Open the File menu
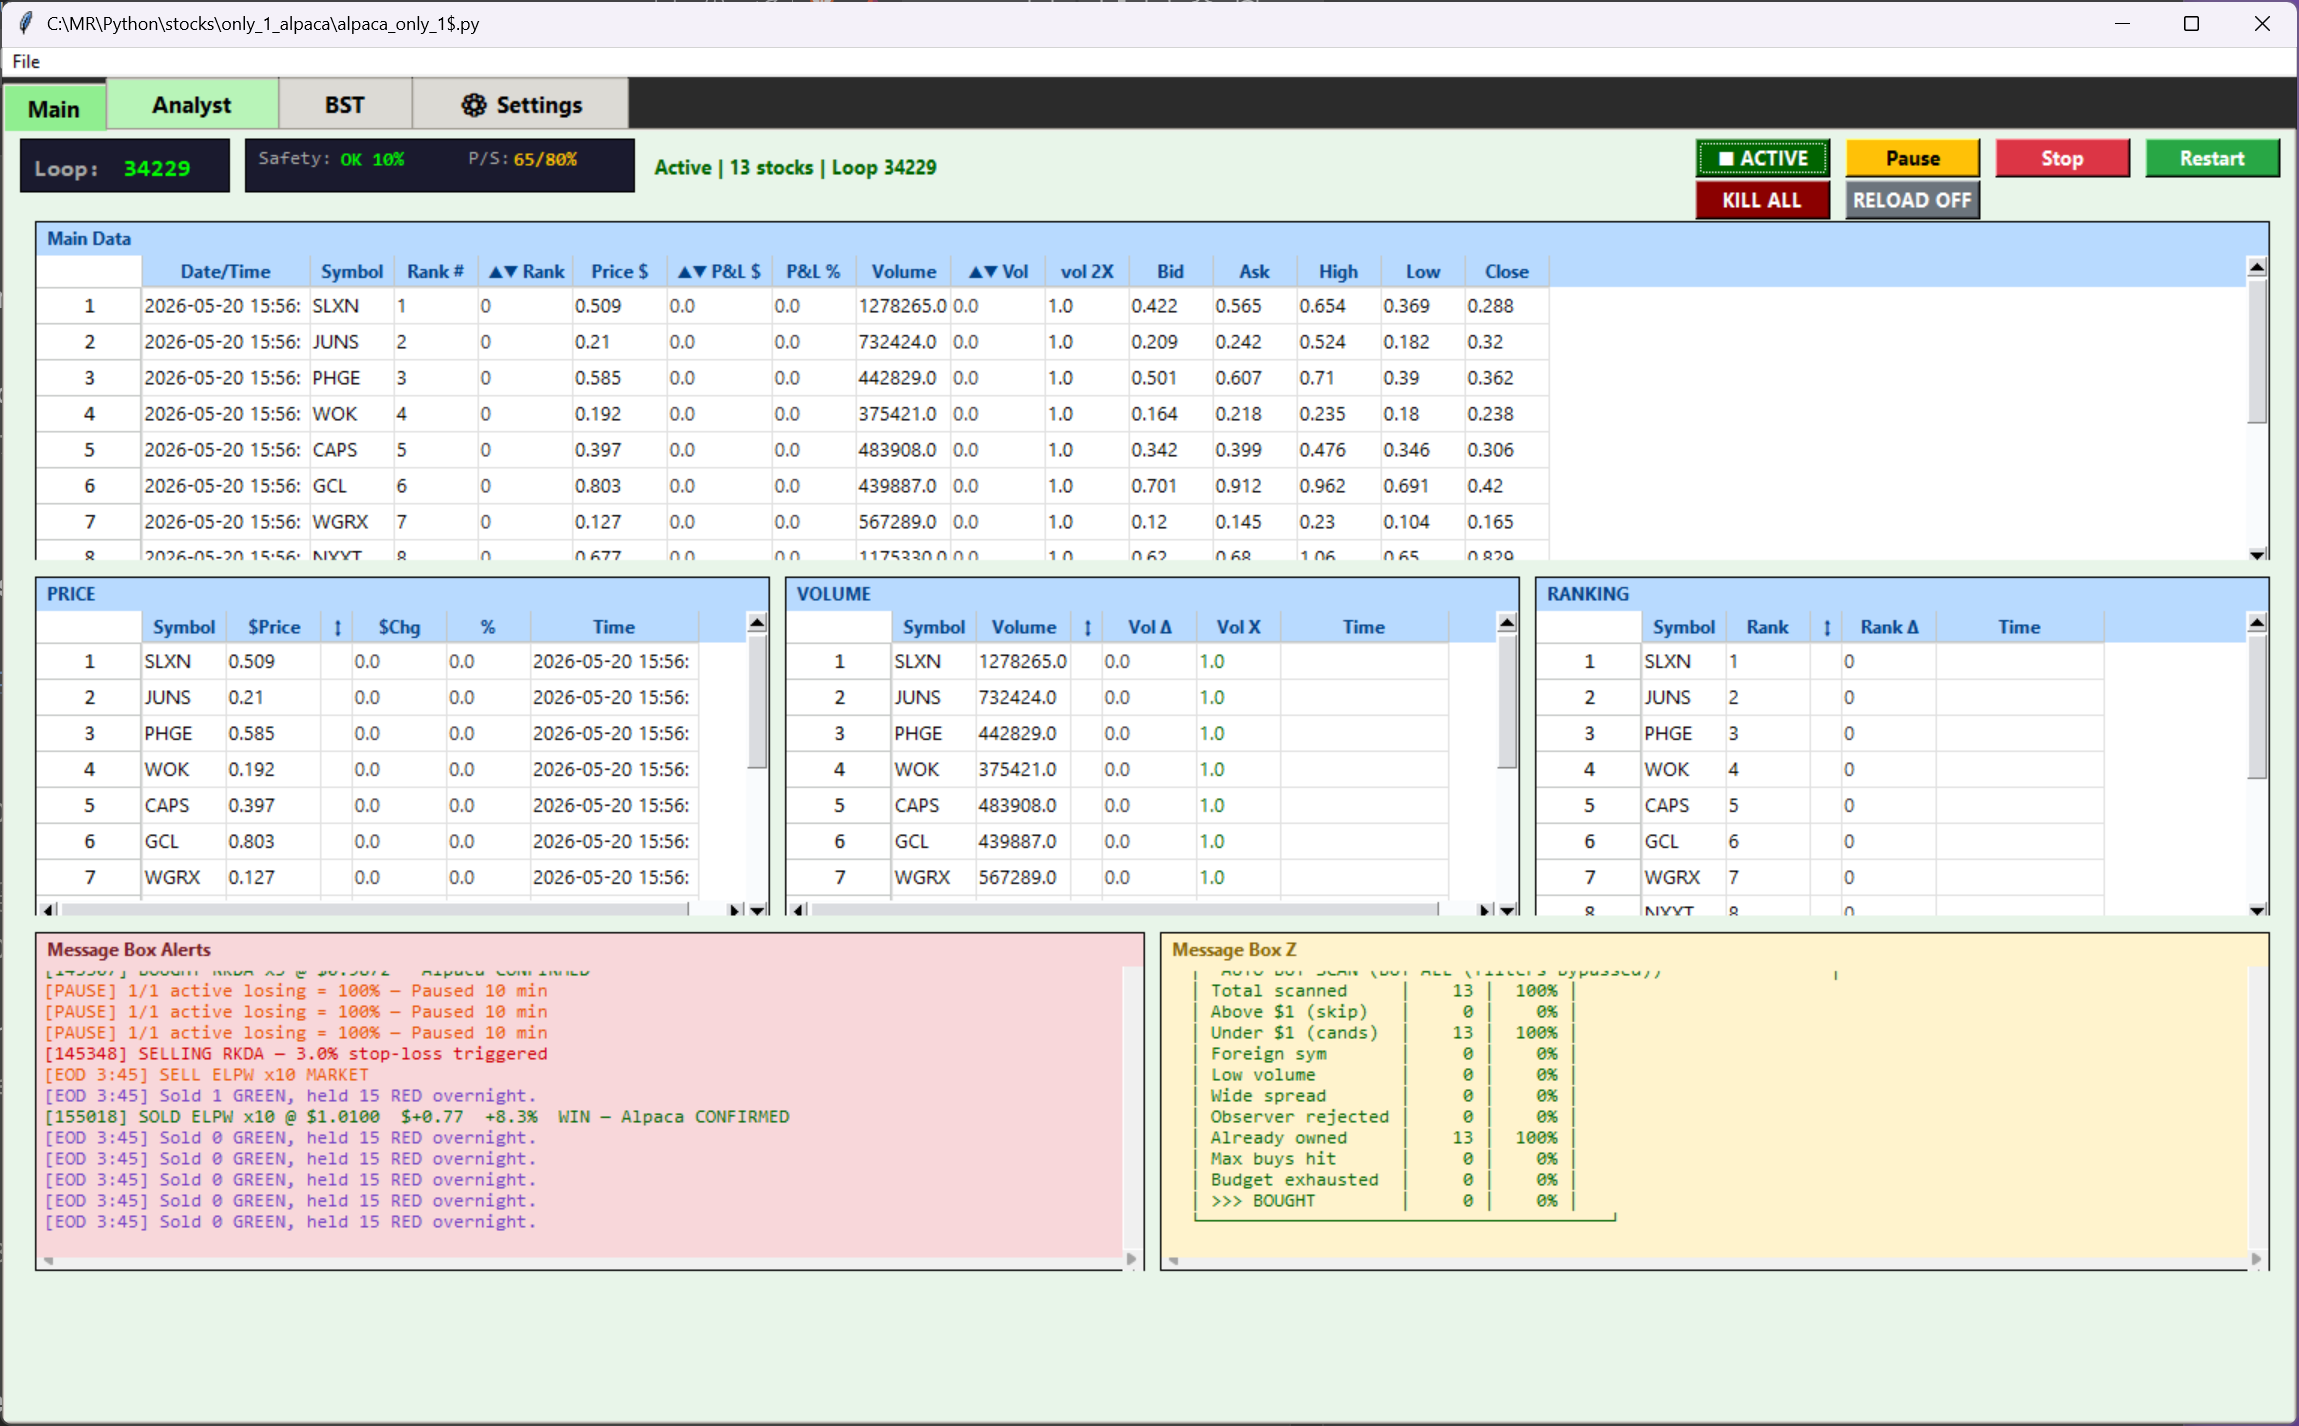The image size is (2299, 1426). pos(26,62)
